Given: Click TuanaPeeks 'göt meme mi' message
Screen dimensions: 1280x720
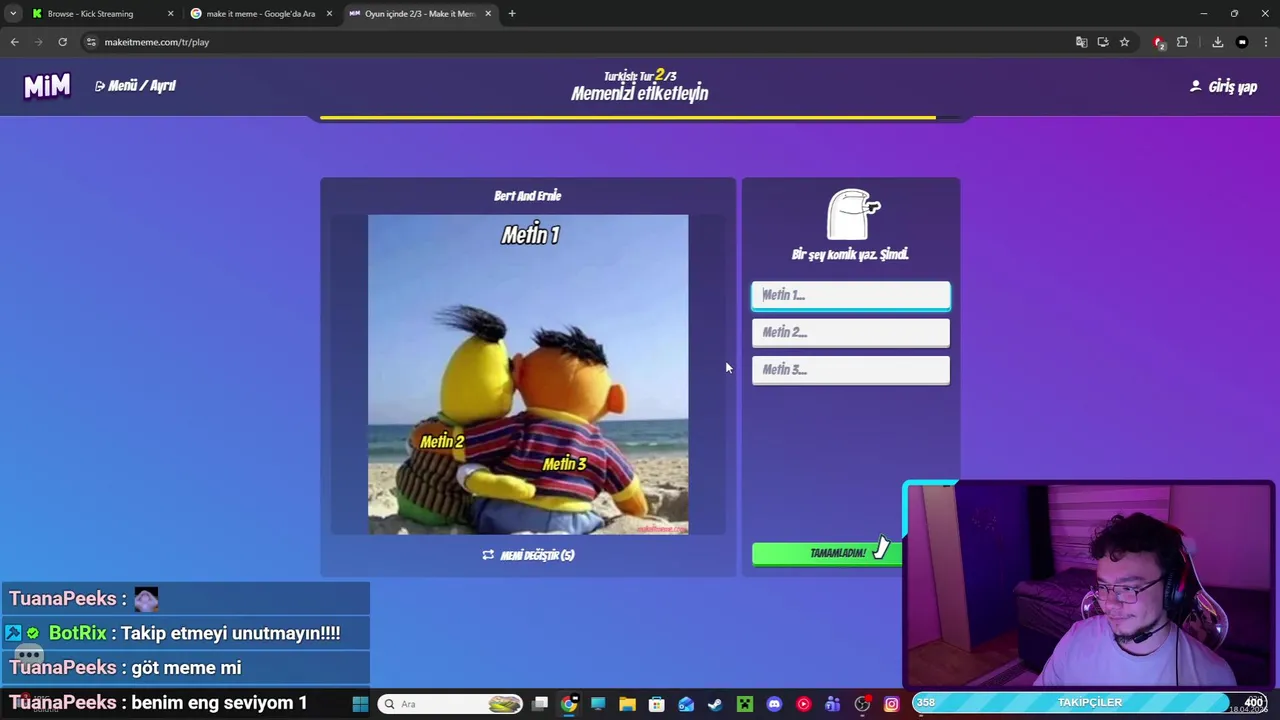Looking at the screenshot, I should (185, 668).
